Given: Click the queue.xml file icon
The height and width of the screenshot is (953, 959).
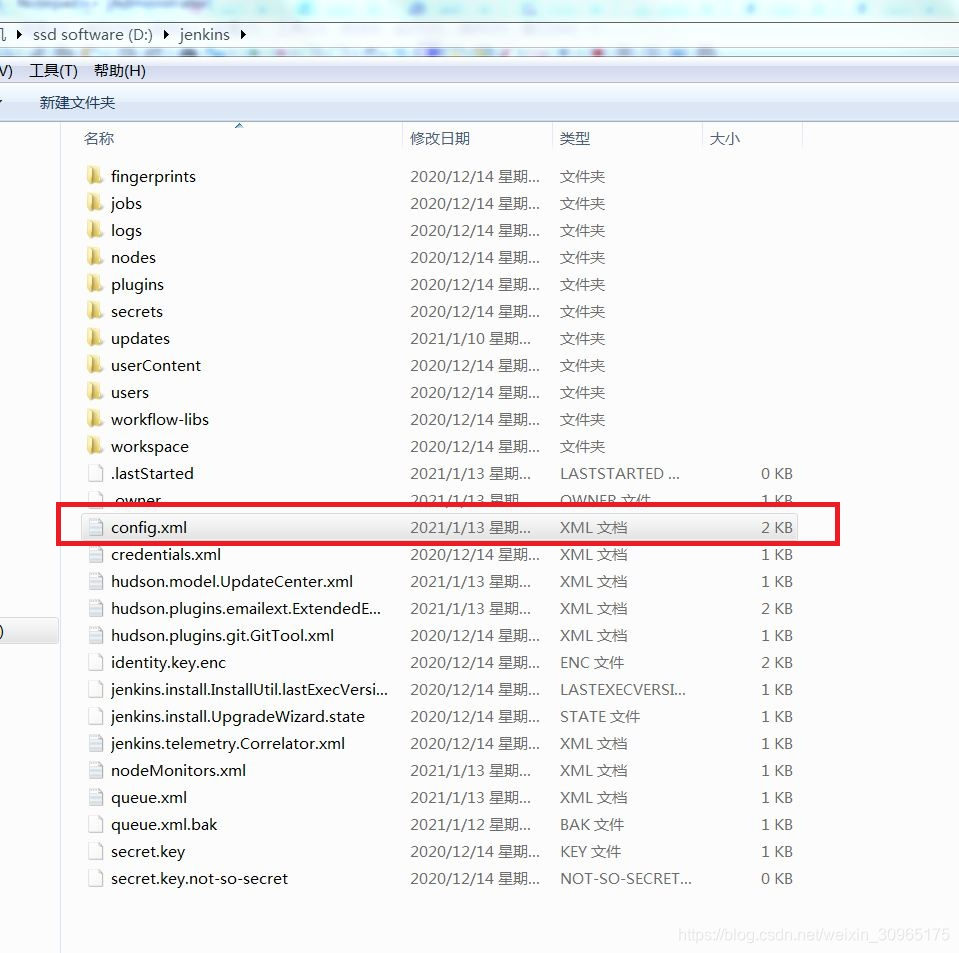Looking at the screenshot, I should coord(95,797).
